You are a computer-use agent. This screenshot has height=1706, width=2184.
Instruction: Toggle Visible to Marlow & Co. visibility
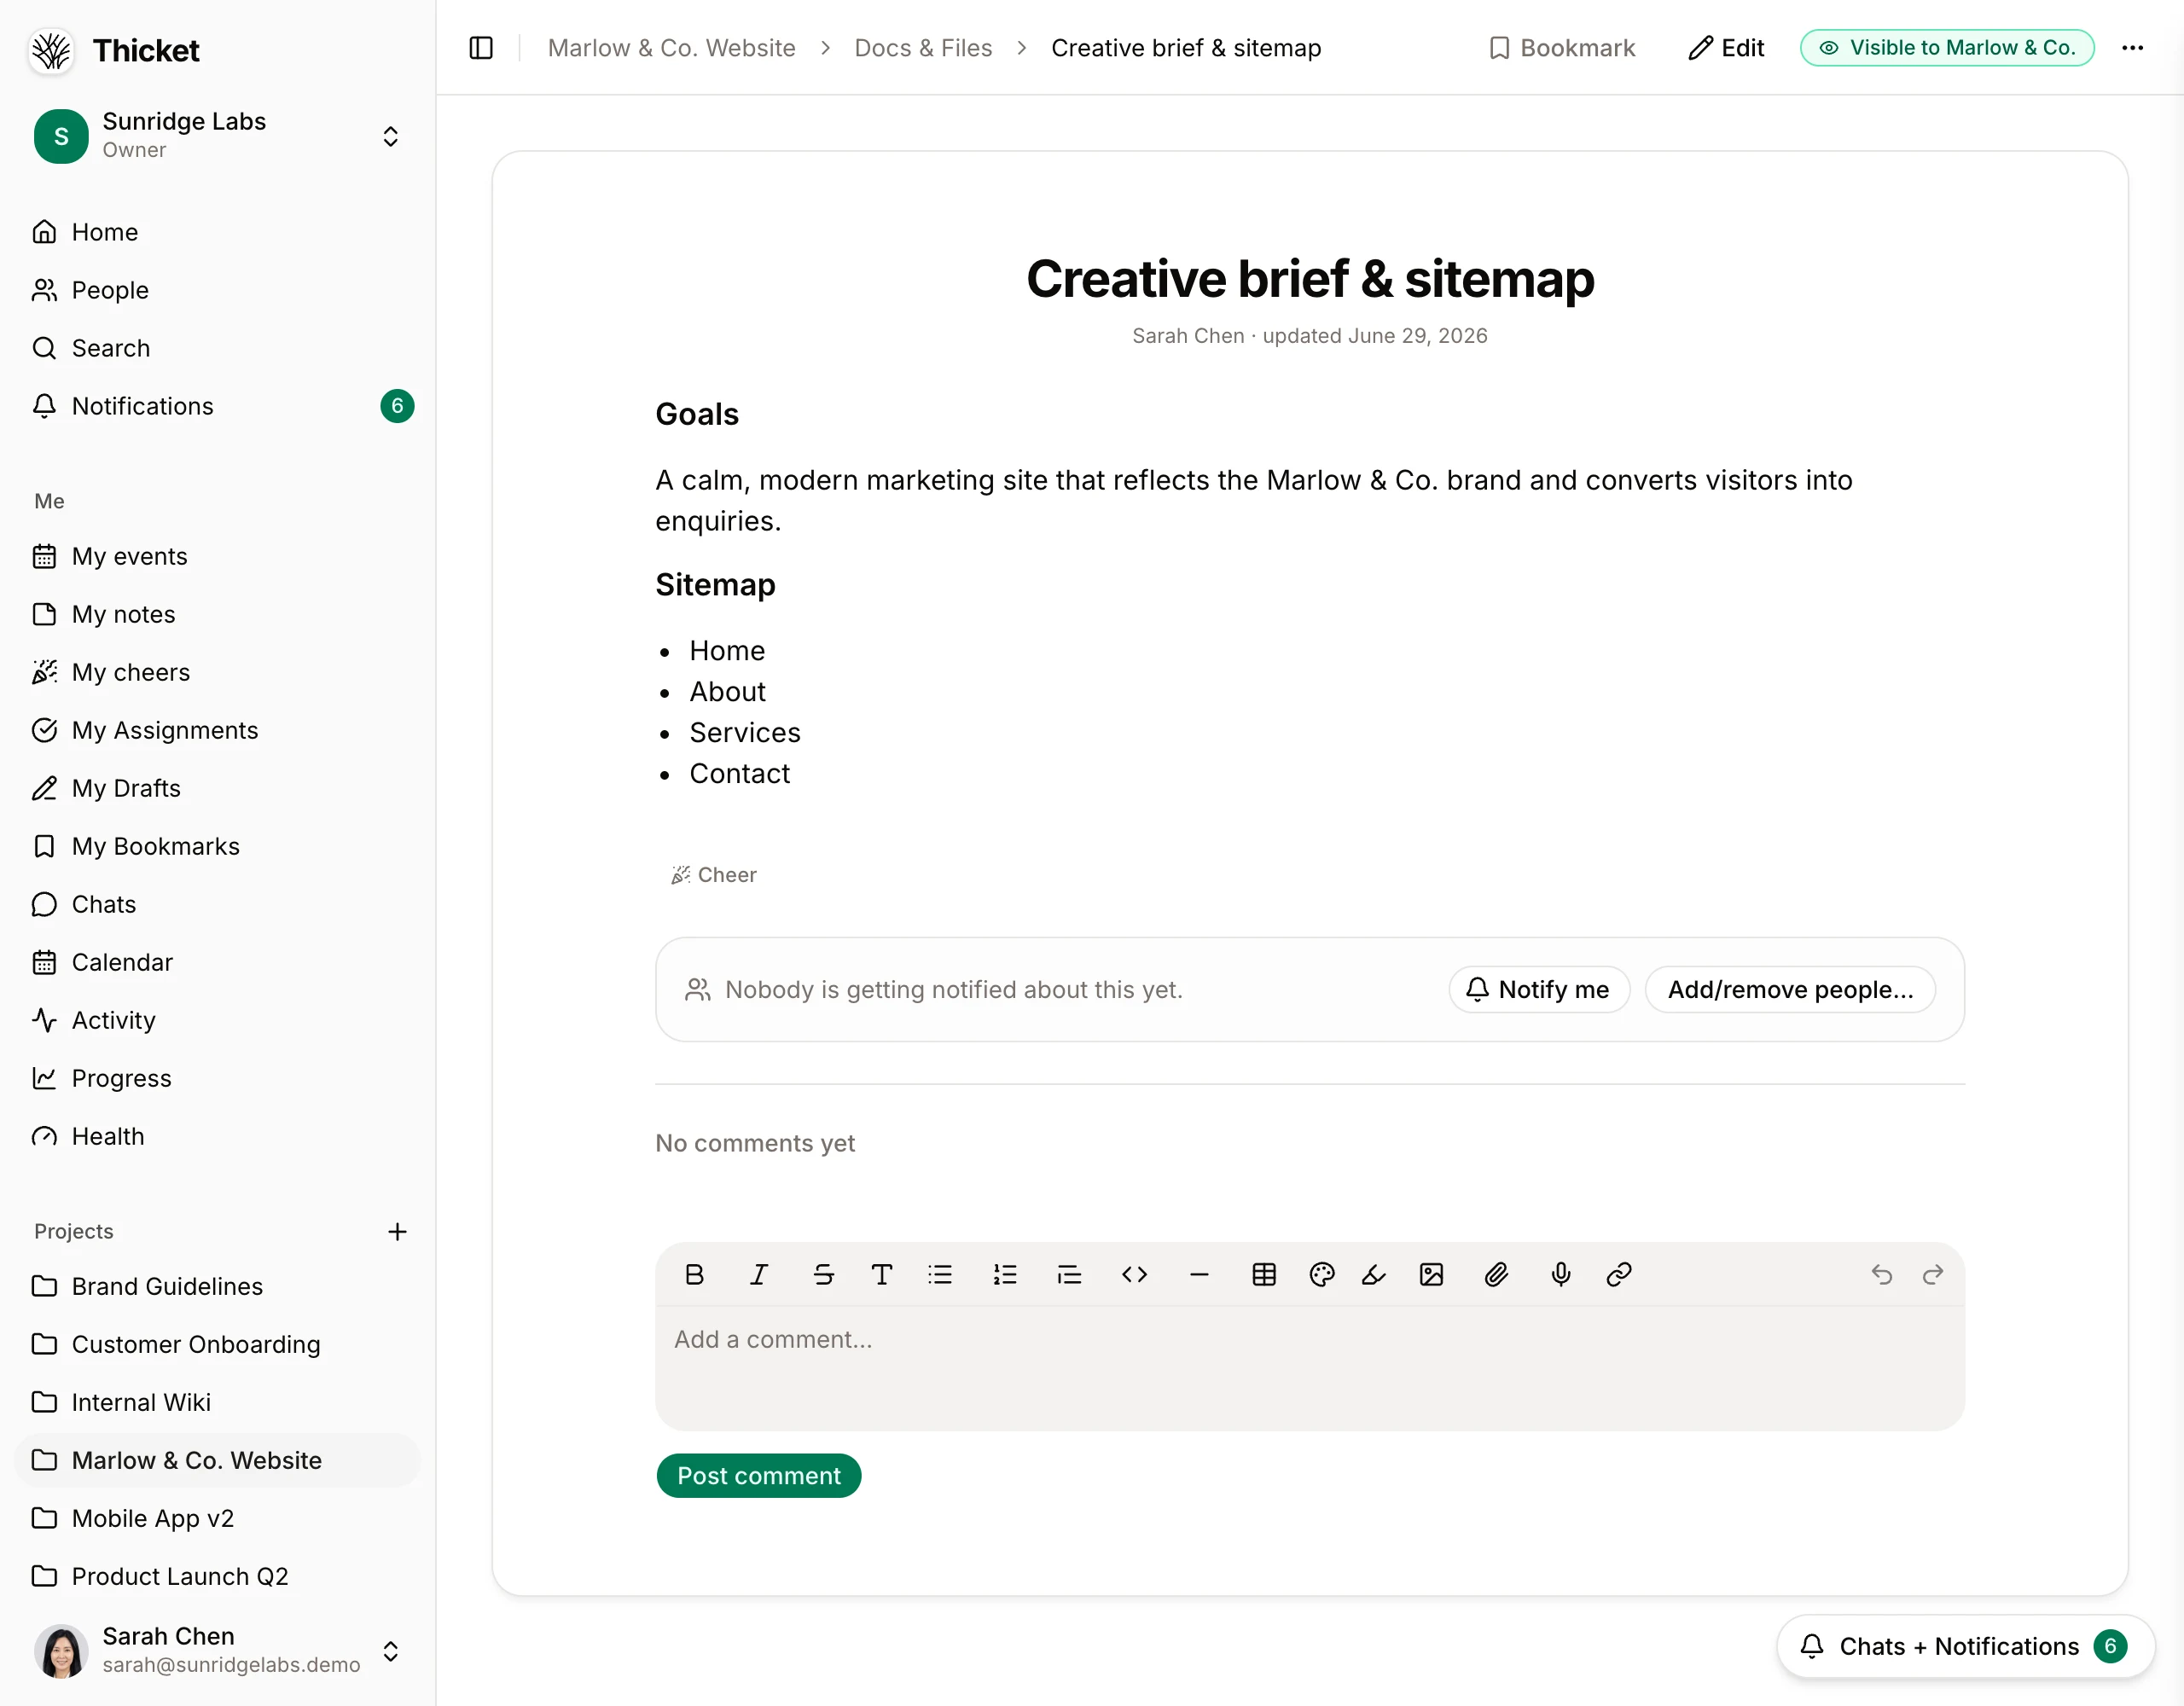click(1947, 48)
